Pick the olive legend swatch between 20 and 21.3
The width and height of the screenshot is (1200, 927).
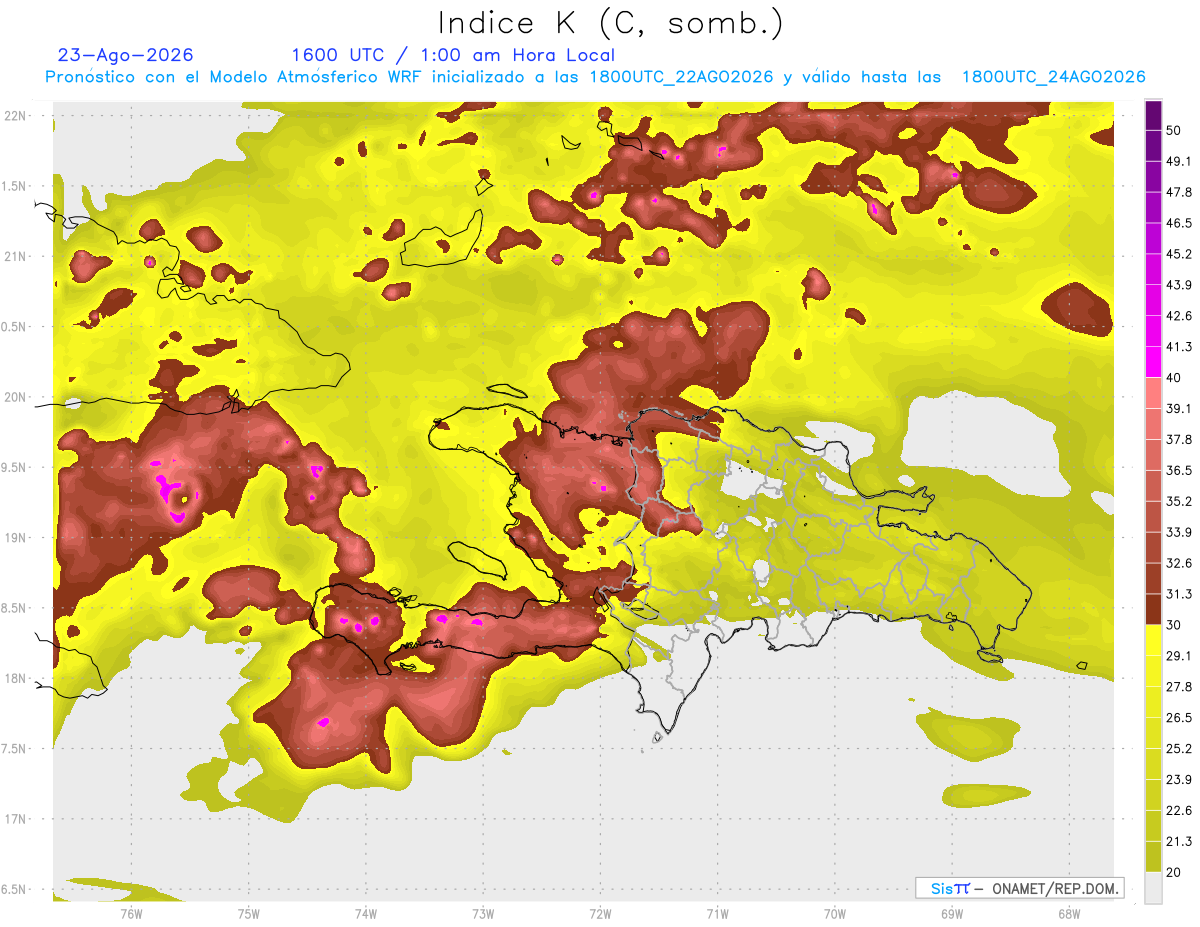1153,856
